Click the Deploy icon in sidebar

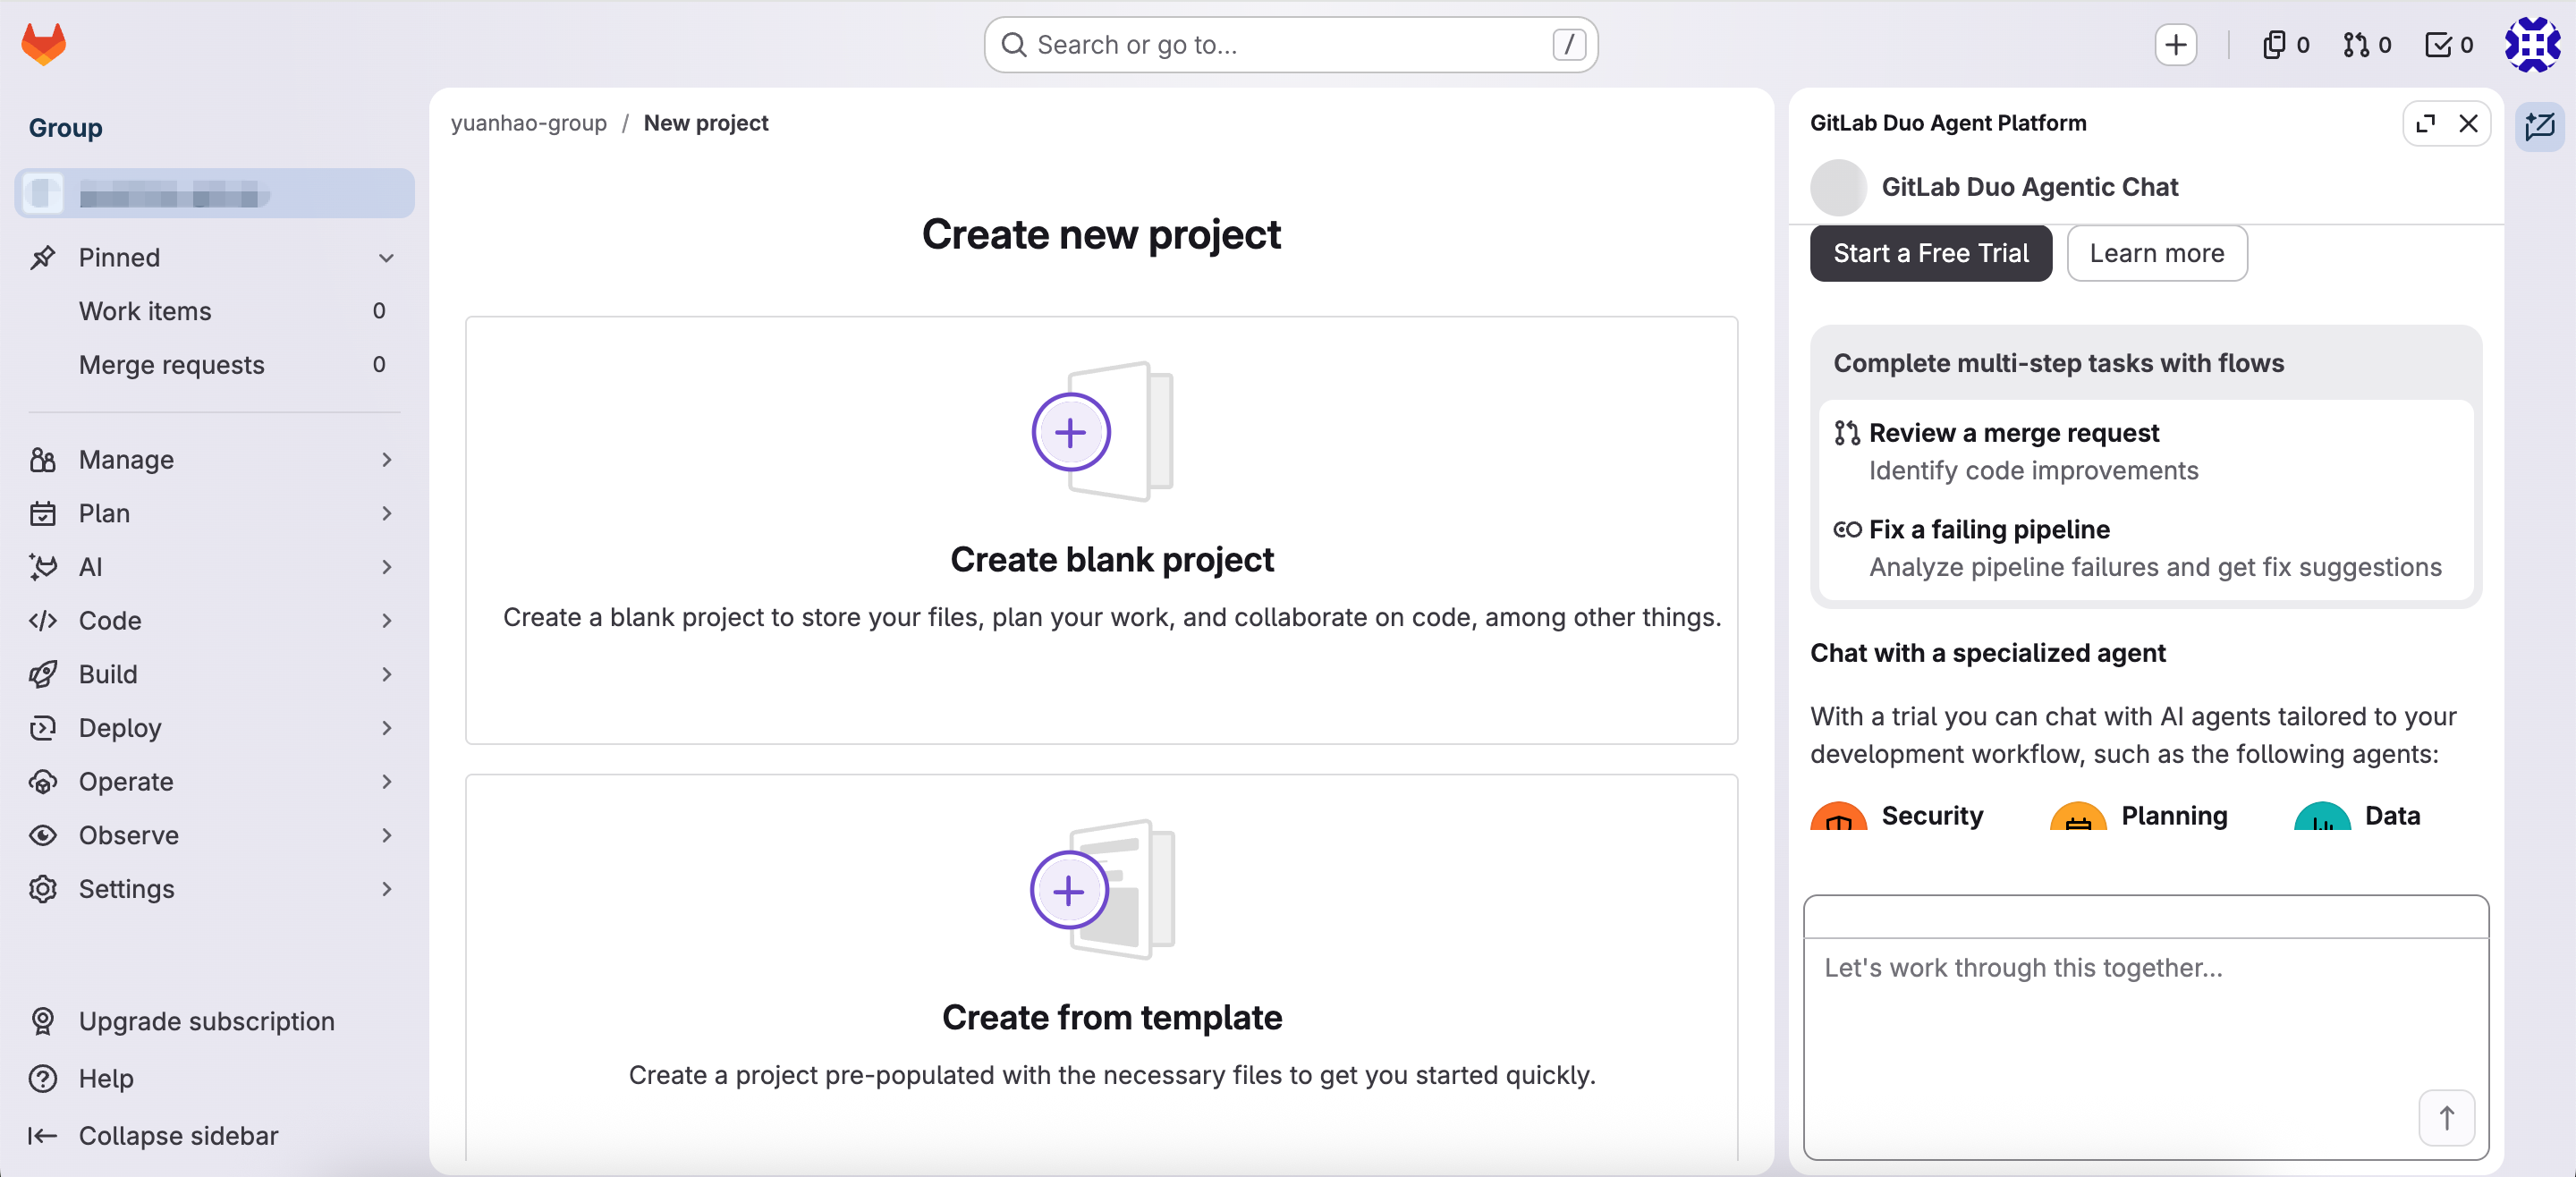point(42,728)
